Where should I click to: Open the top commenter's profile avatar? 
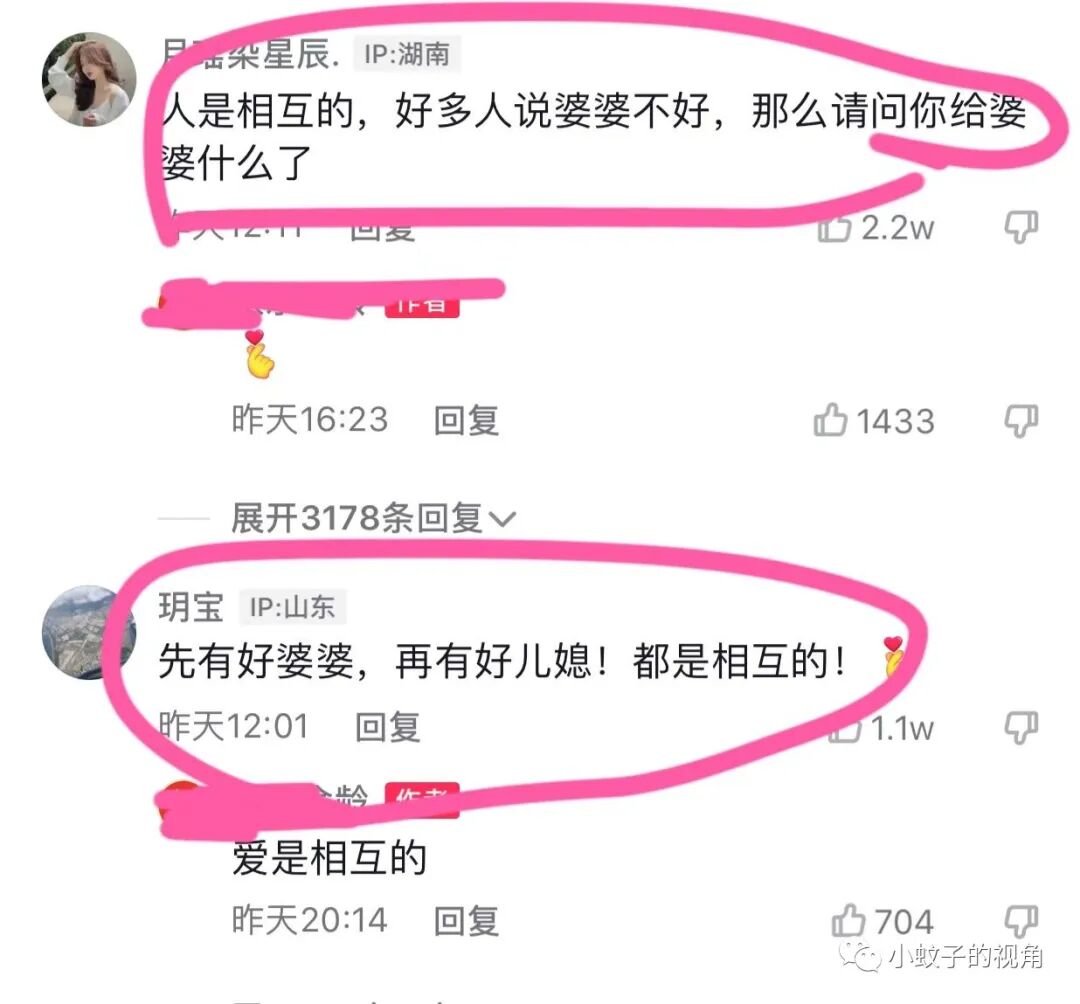tap(89, 79)
